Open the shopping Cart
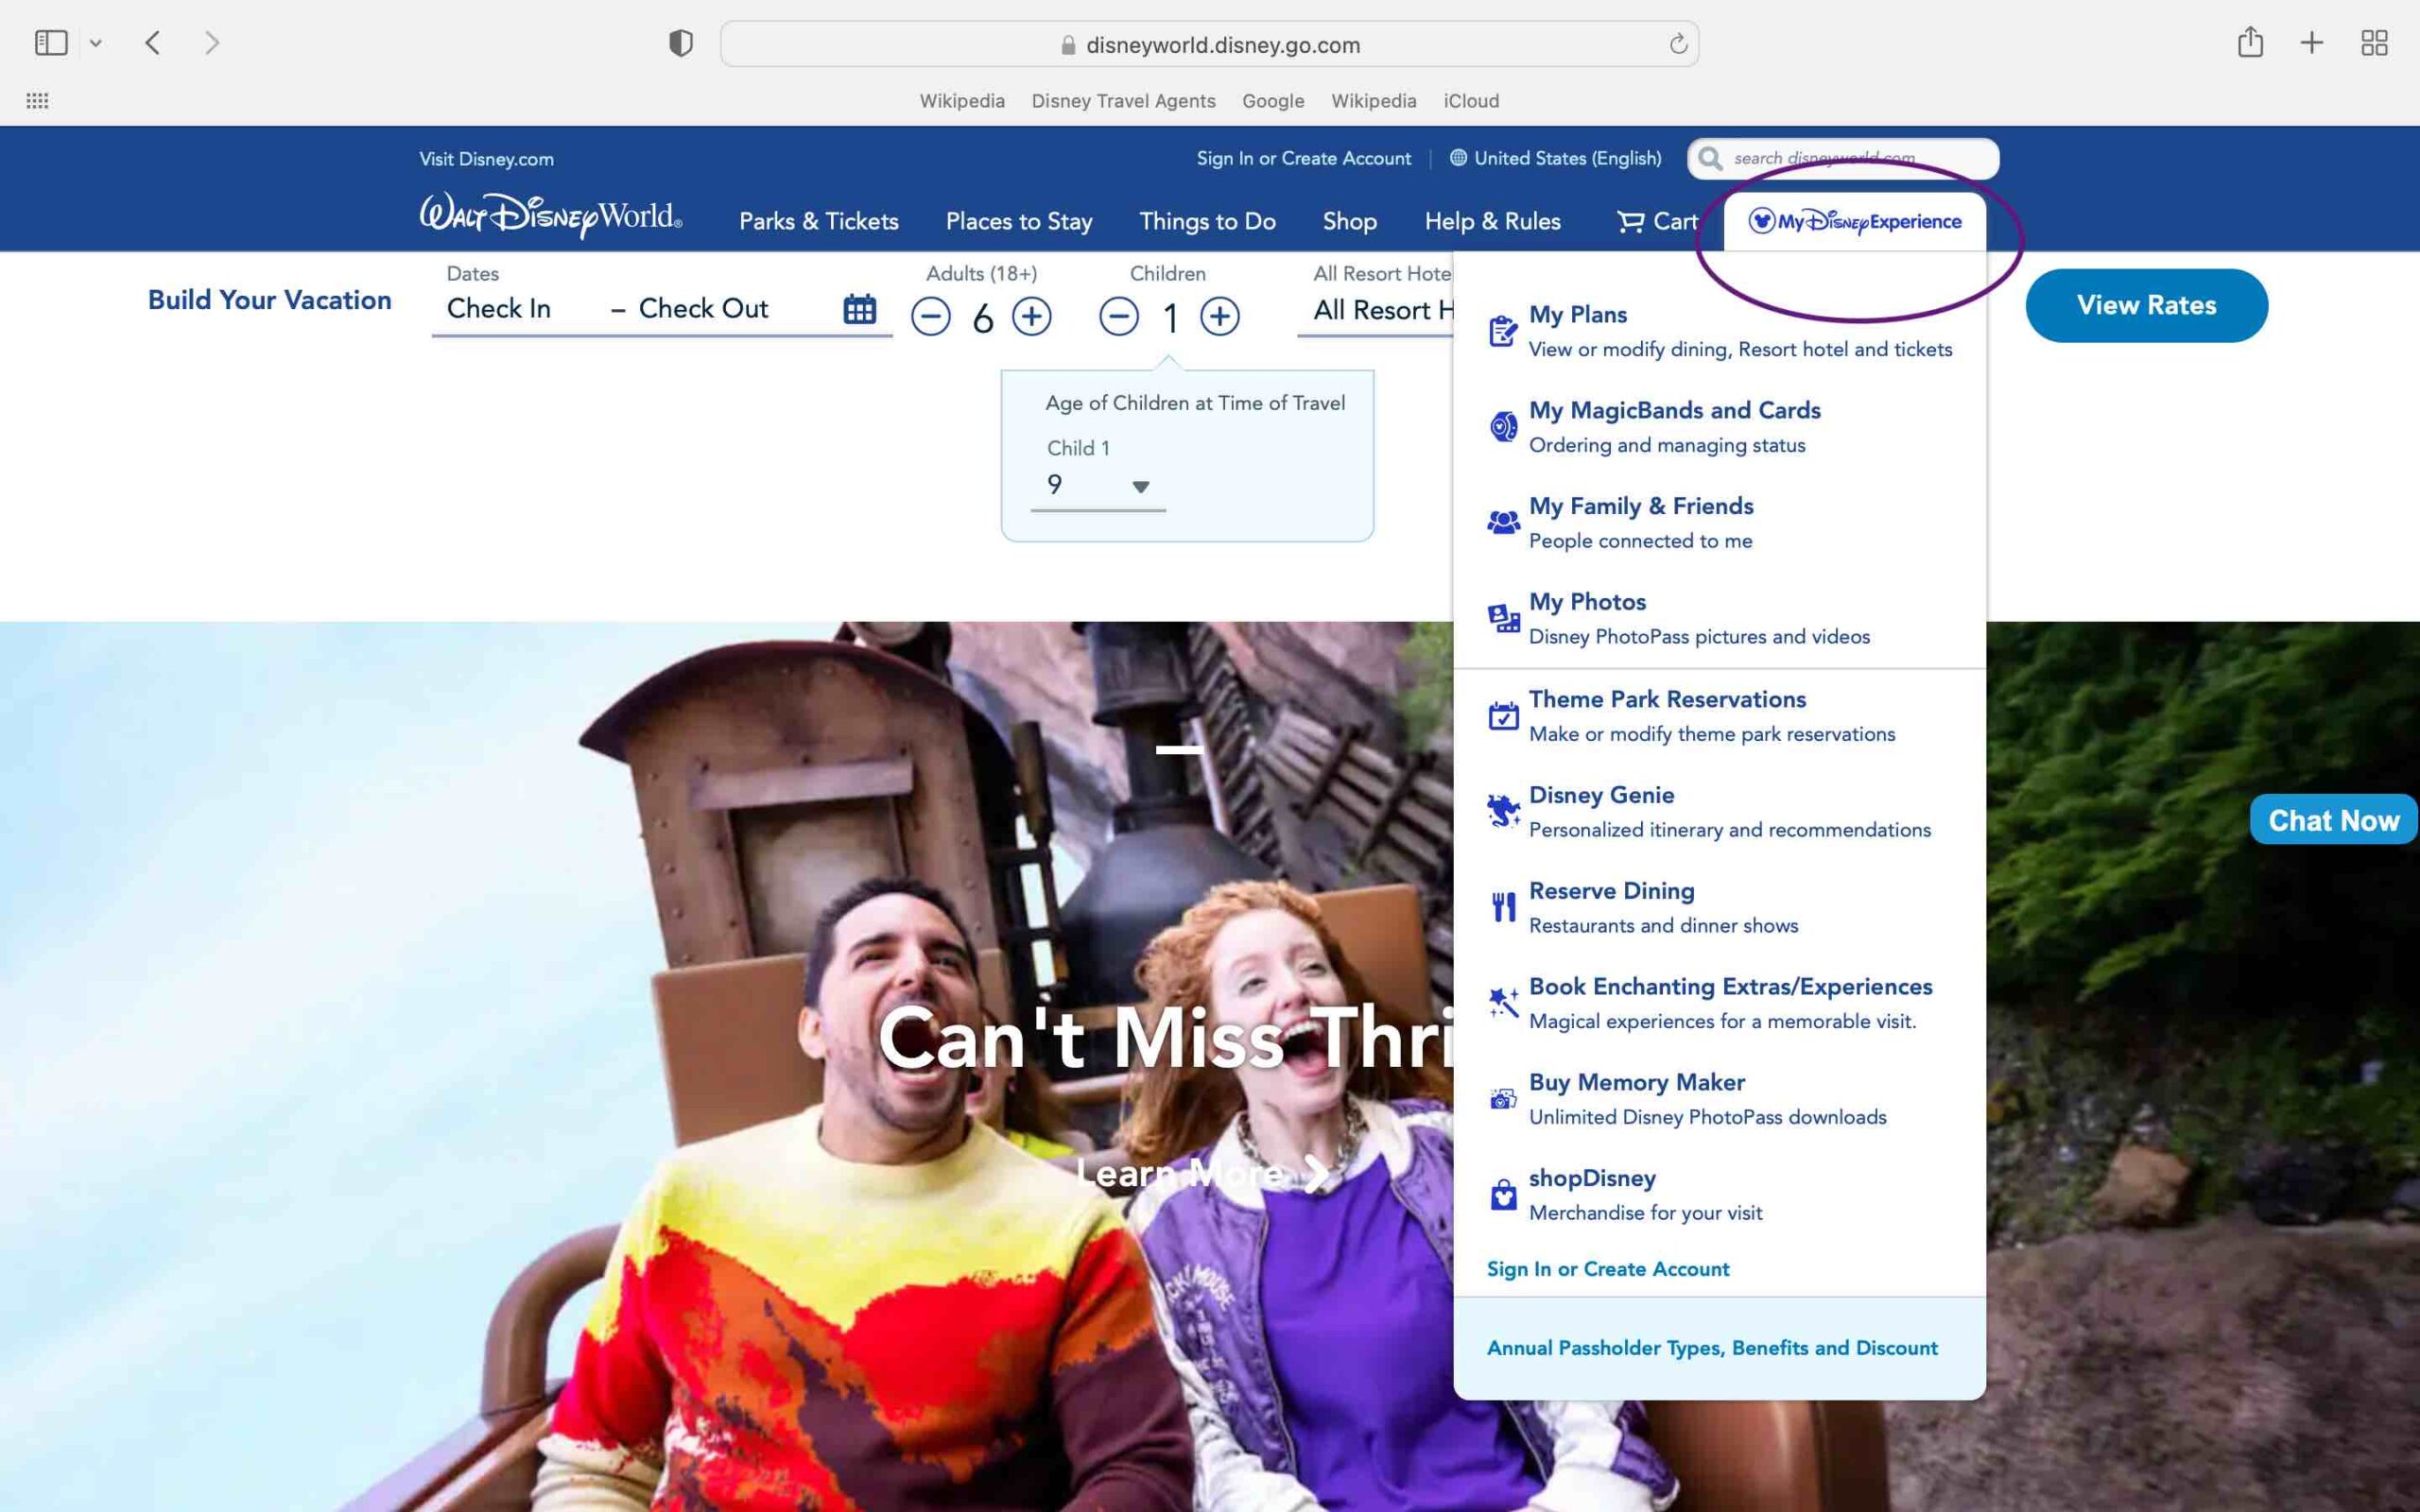The height and width of the screenshot is (1512, 2420). coord(1657,221)
